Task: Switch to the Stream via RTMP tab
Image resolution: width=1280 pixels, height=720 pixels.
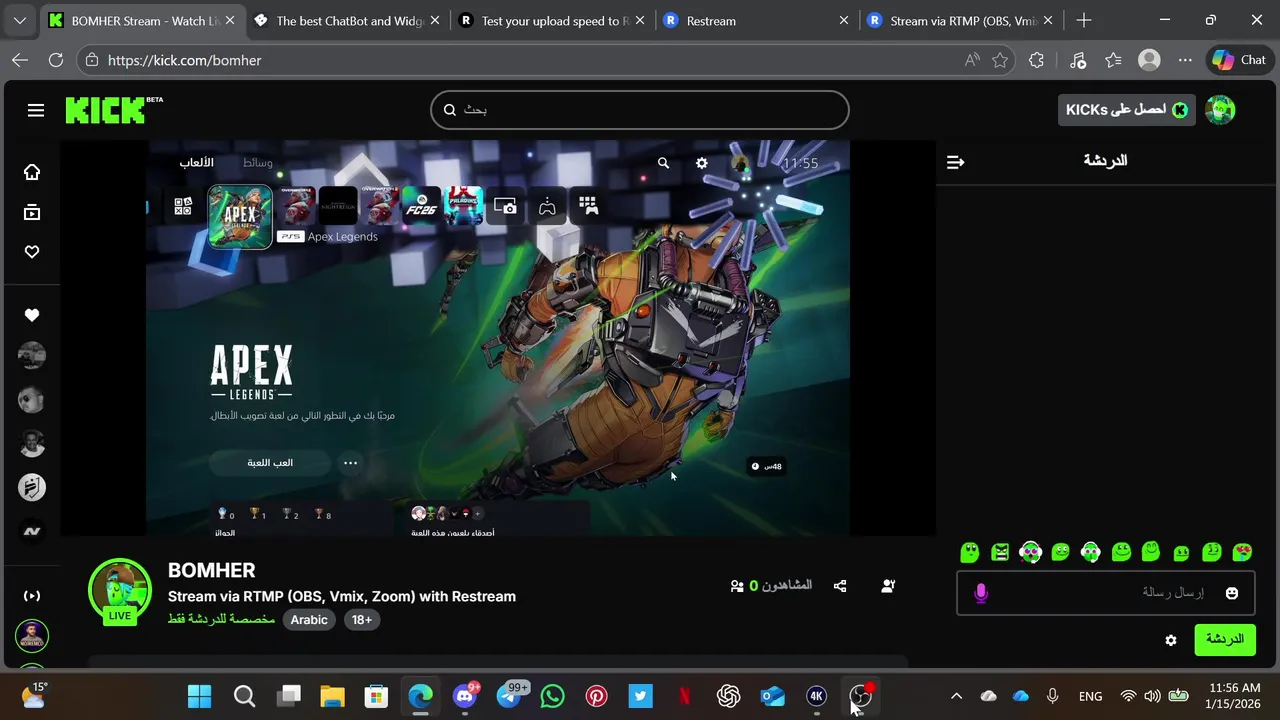Action: [960, 20]
